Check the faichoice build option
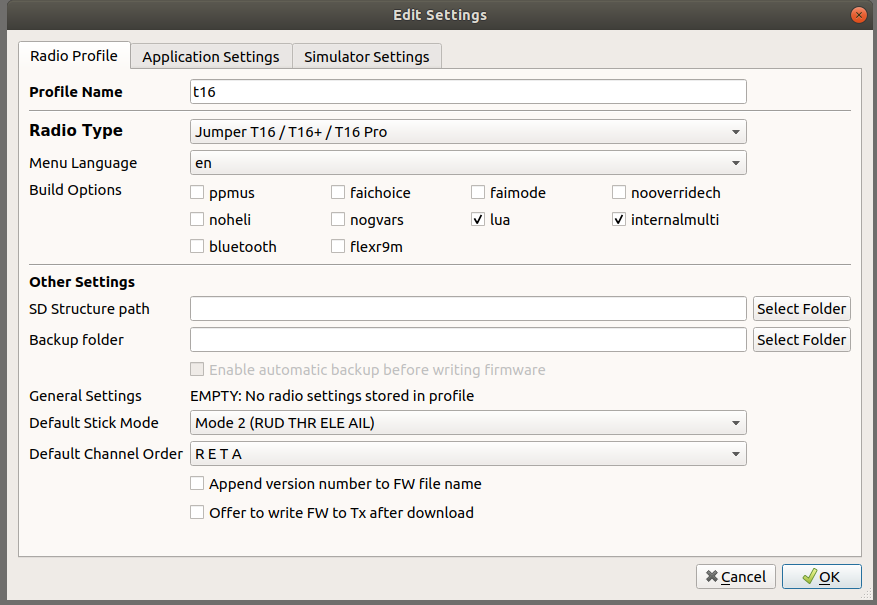 (337, 192)
